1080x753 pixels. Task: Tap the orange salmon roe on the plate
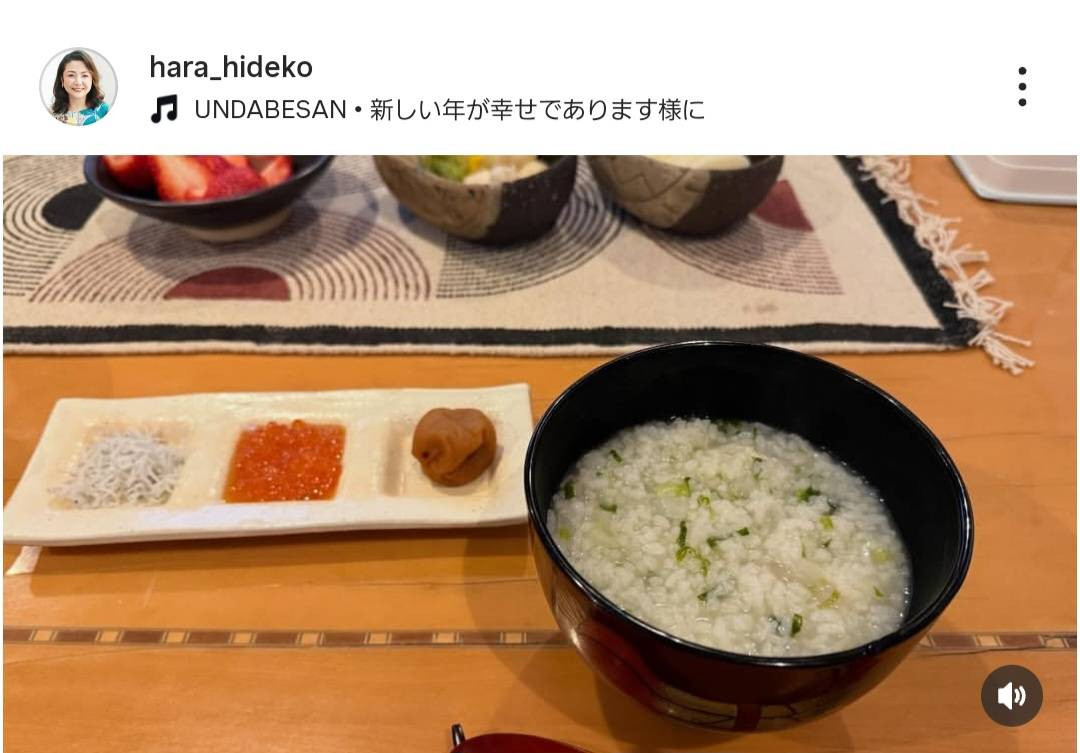[x=285, y=462]
